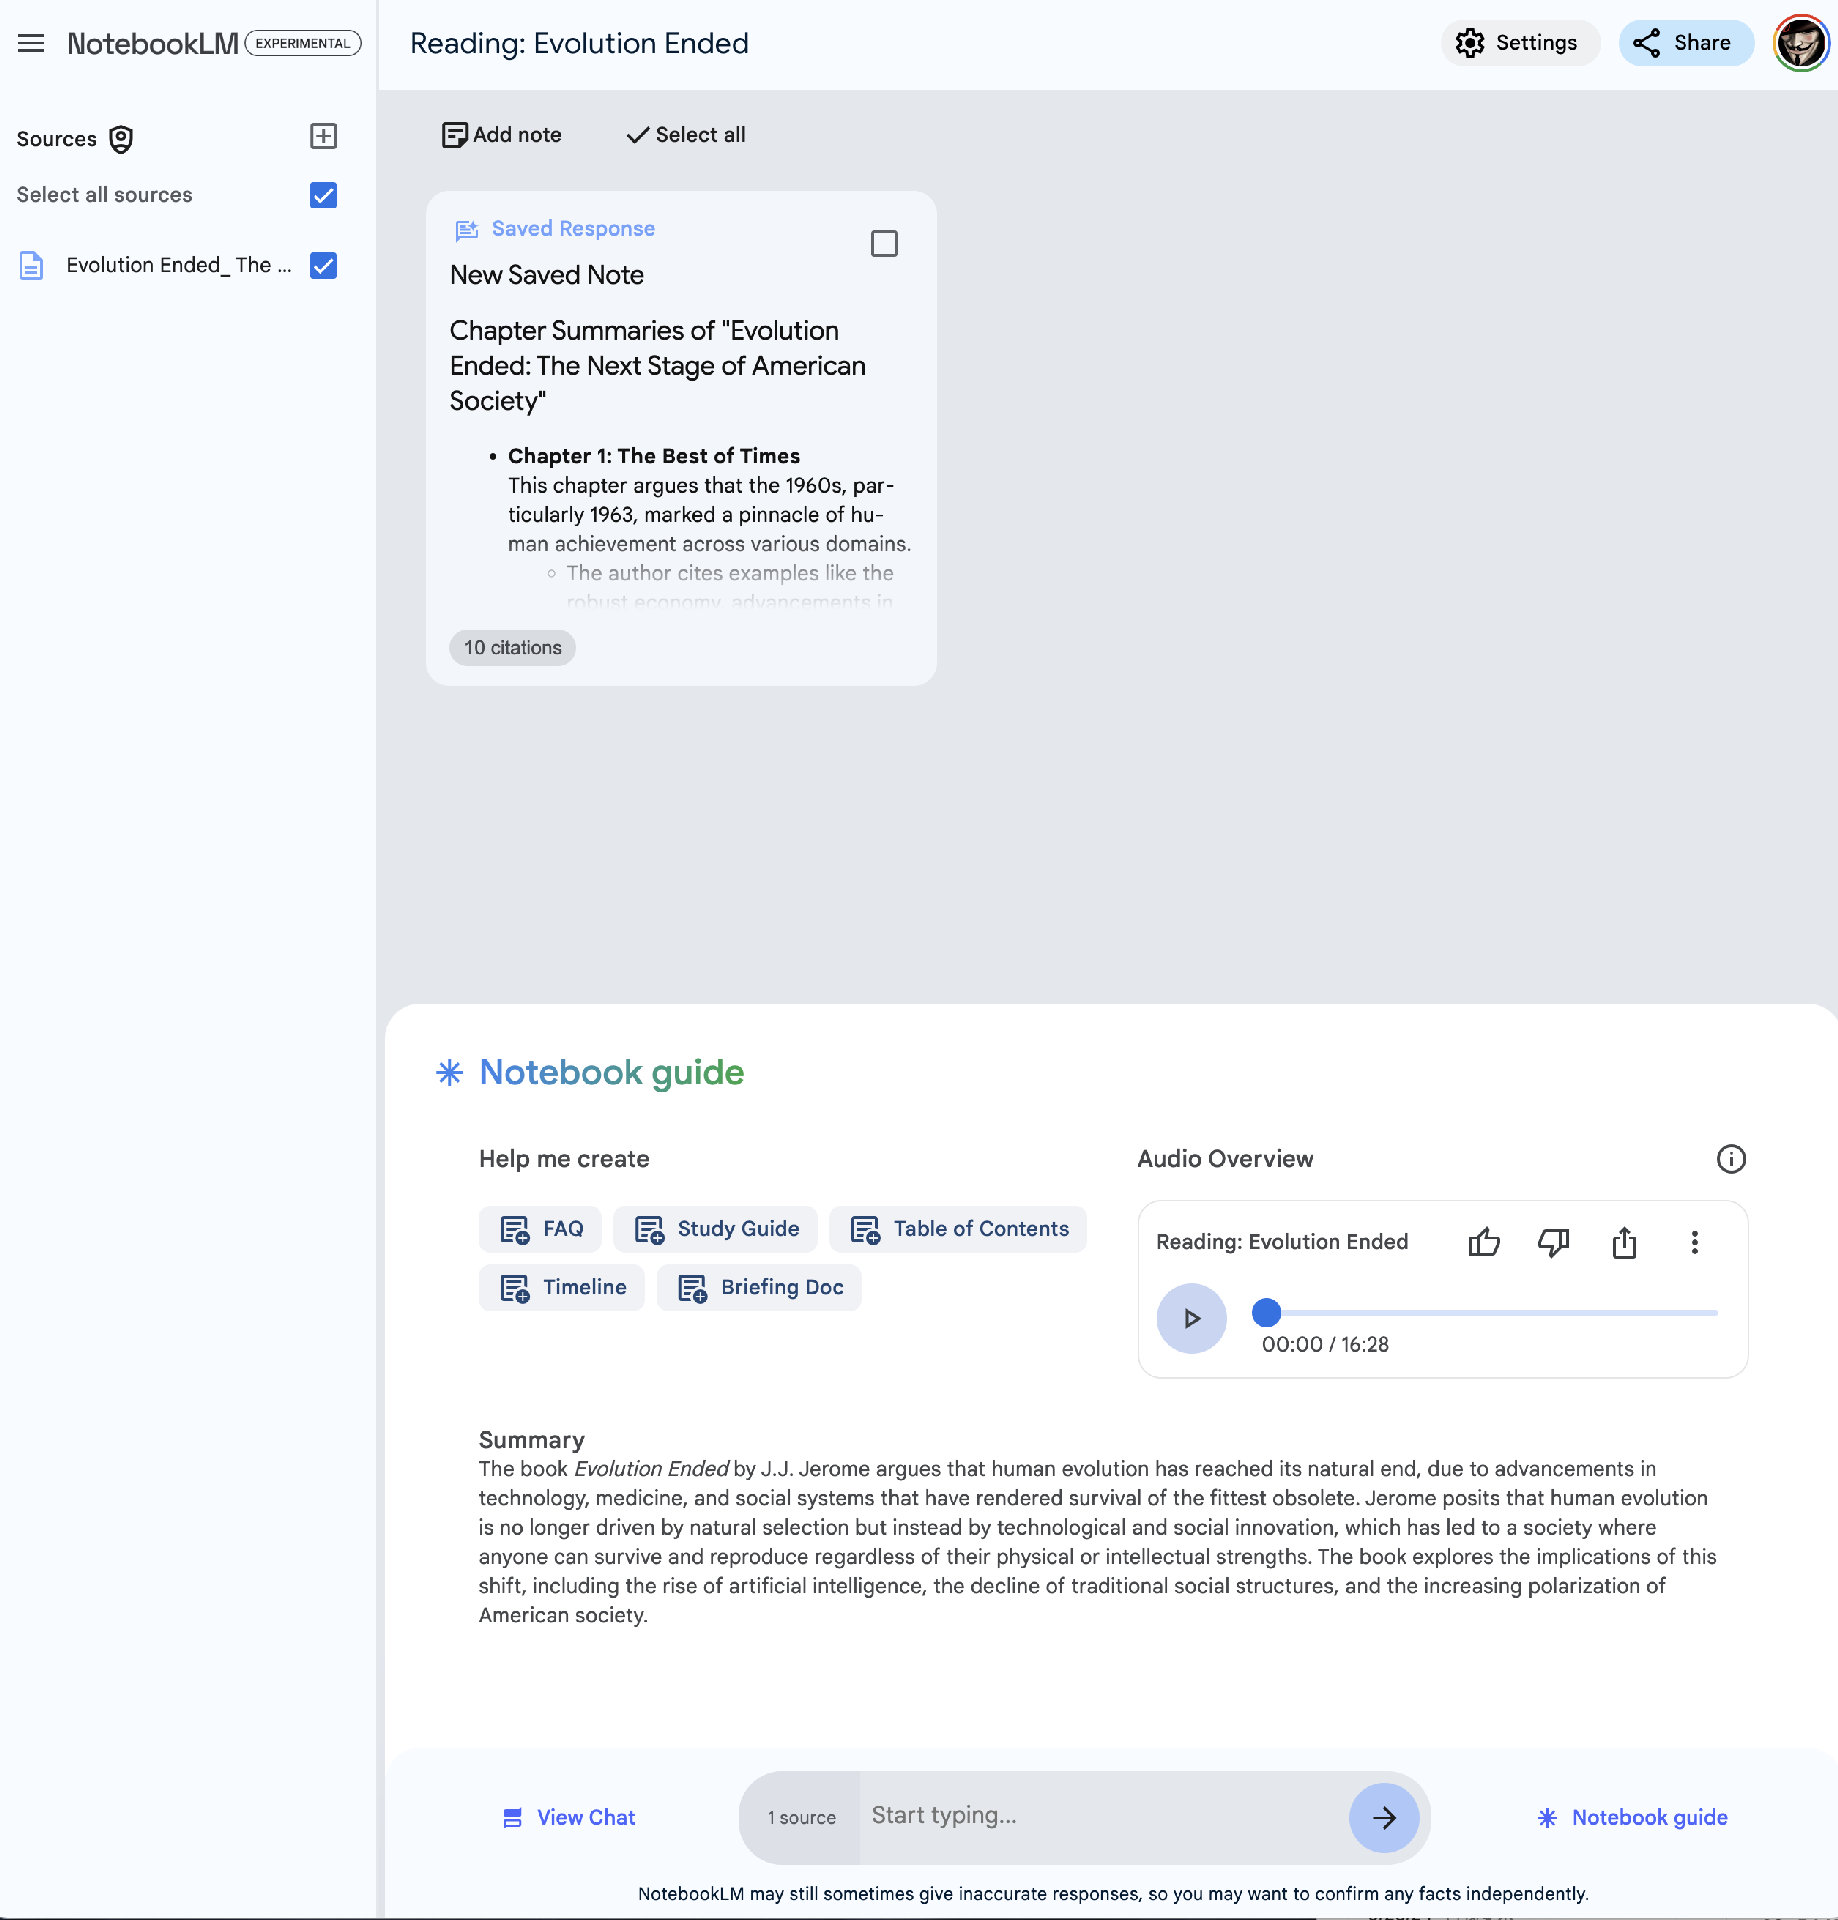Create a Study Guide
This screenshot has width=1838, height=1920.
click(716, 1229)
